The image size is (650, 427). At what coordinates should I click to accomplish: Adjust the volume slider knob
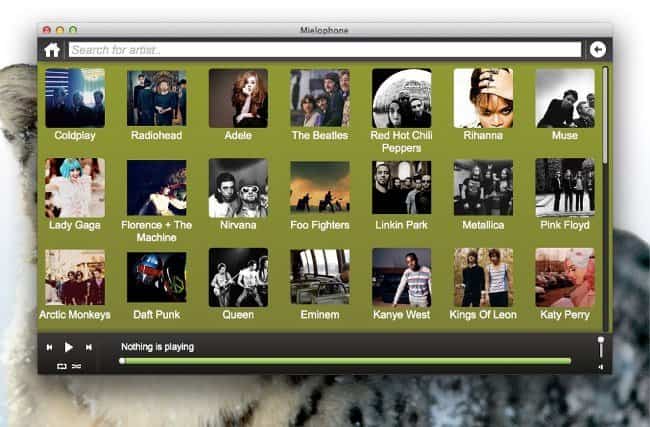[601, 340]
